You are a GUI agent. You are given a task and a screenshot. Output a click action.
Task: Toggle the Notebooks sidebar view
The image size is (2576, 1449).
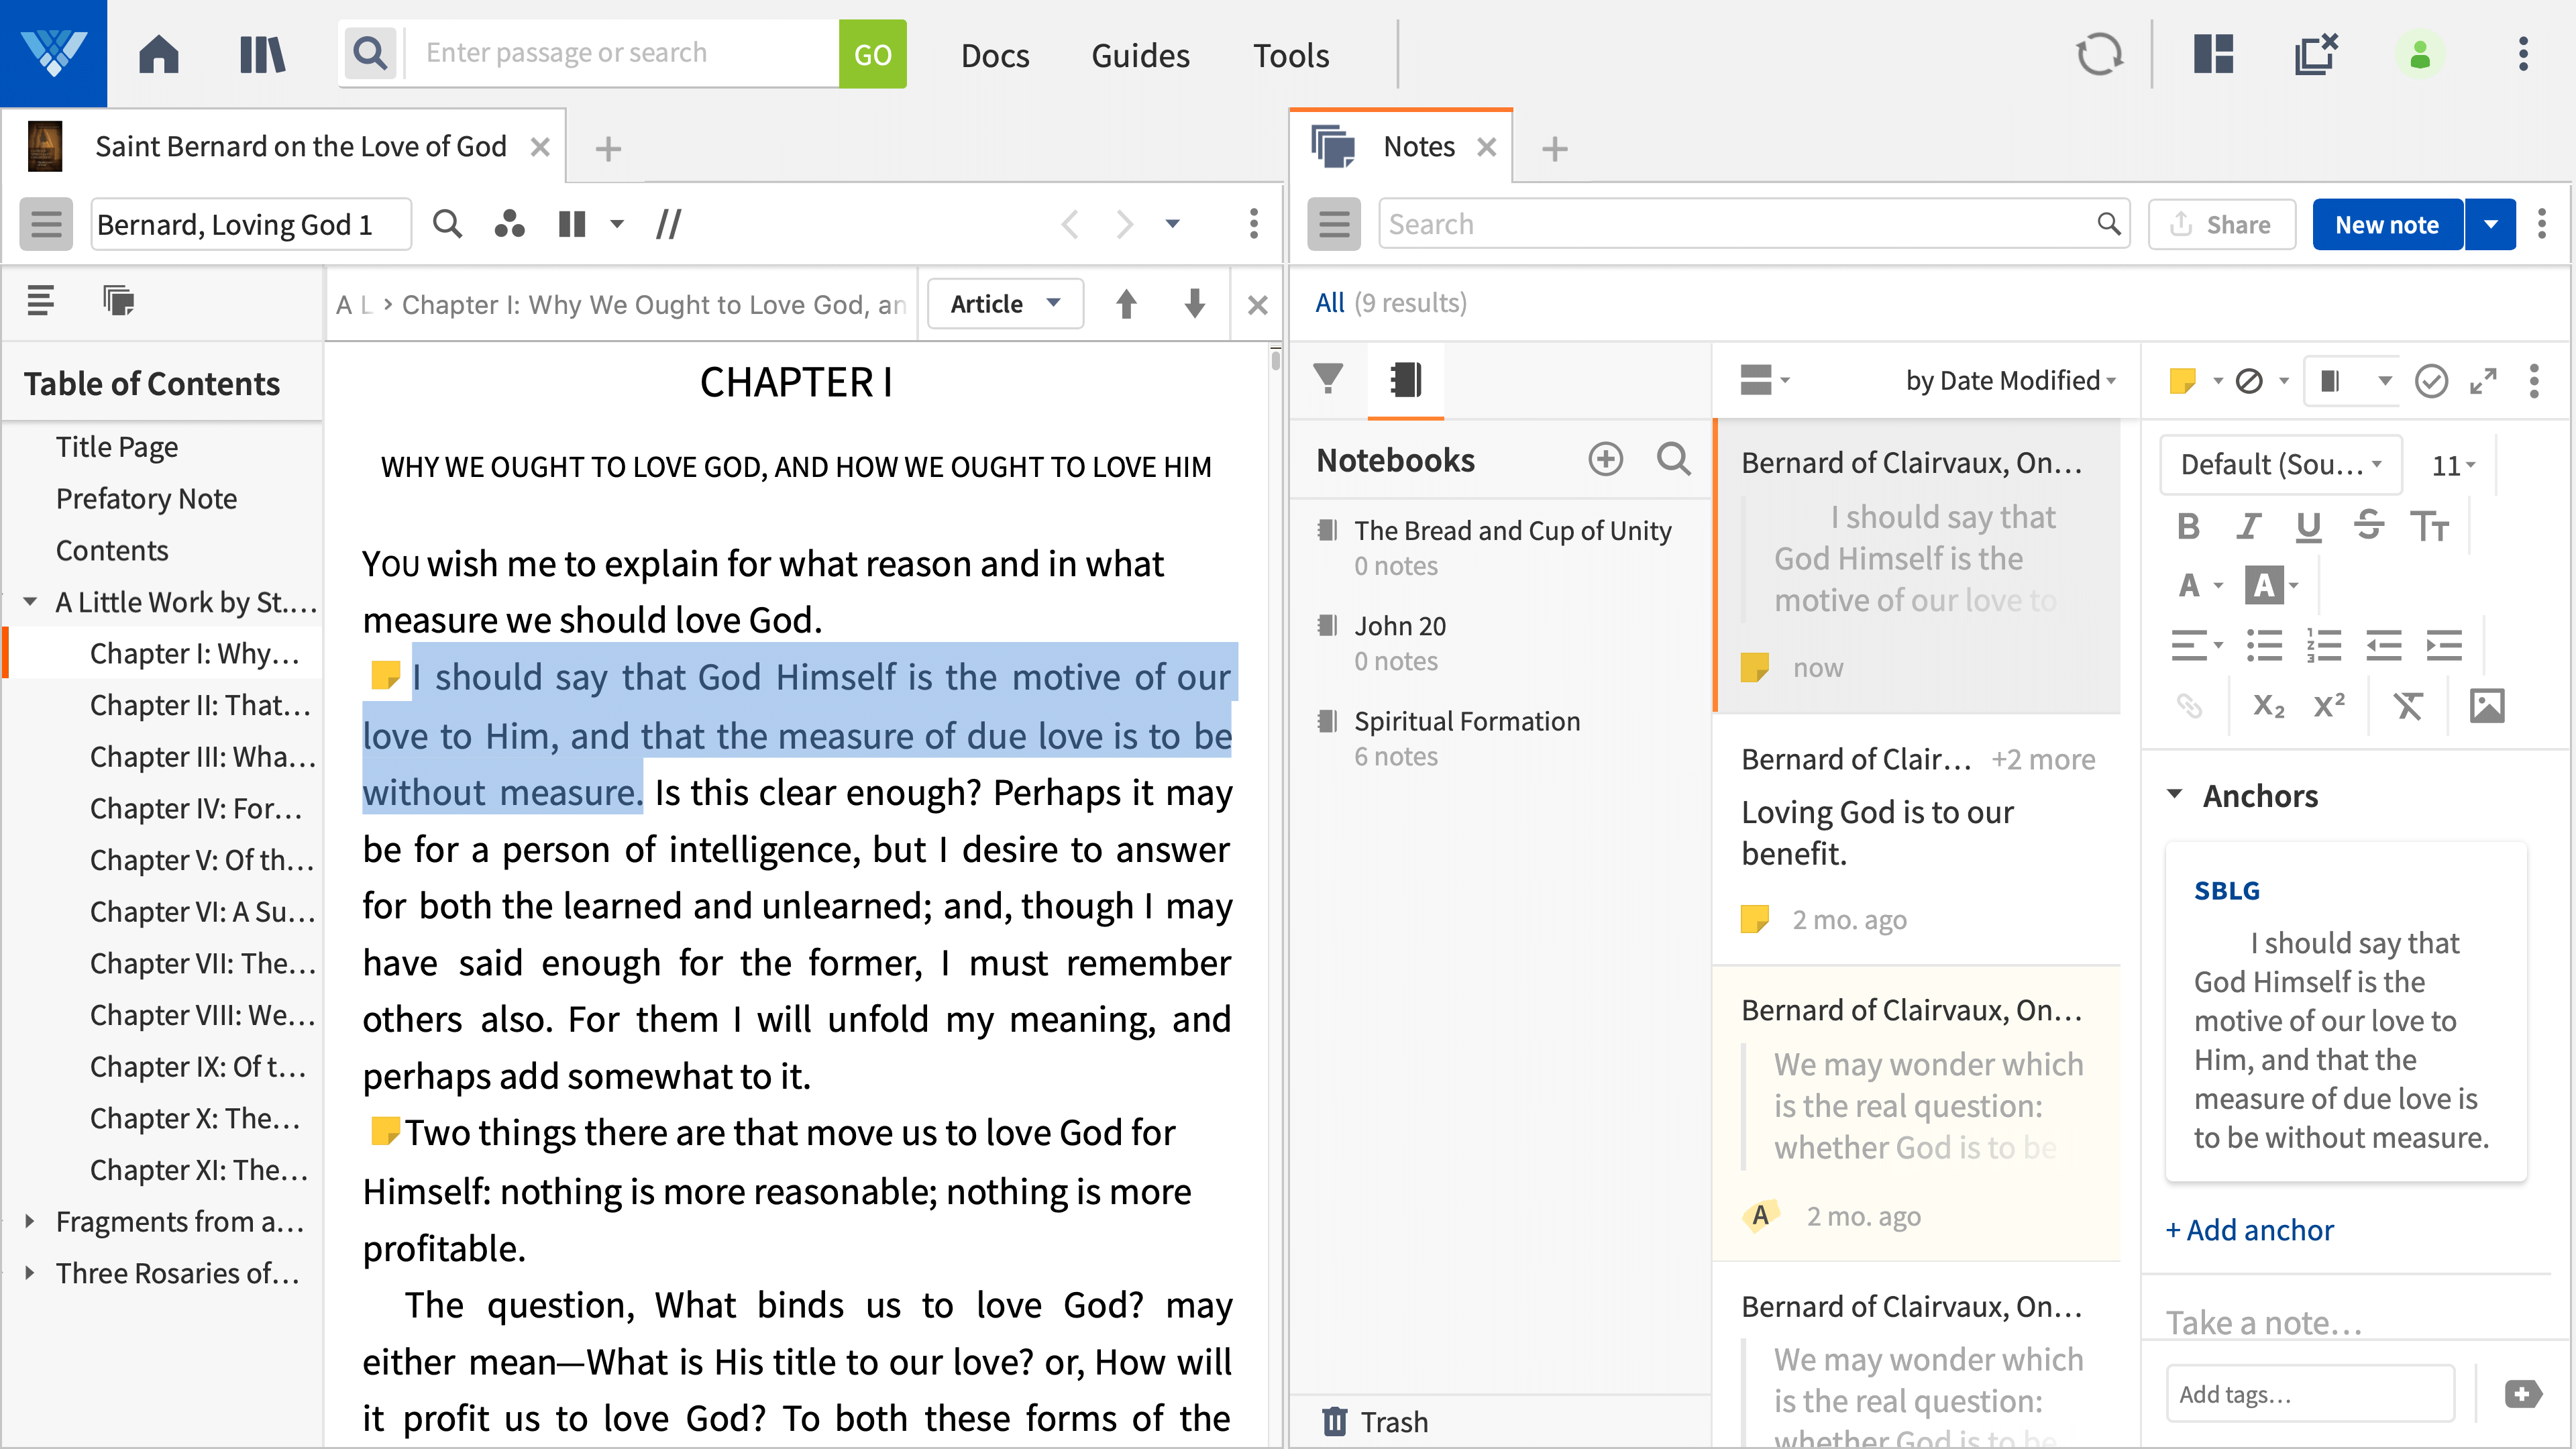click(x=1405, y=380)
